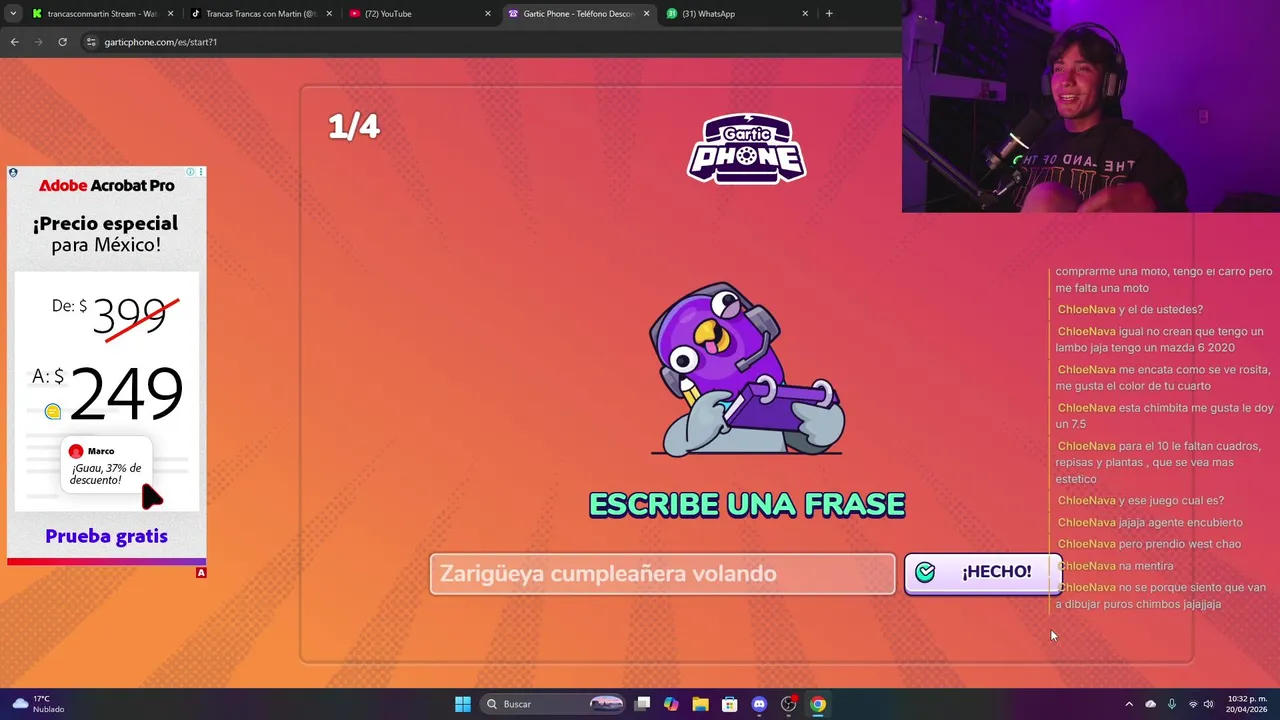Screen dimensions: 1280x720
Task: Click the purple robot mascot illustration
Action: pos(747,369)
